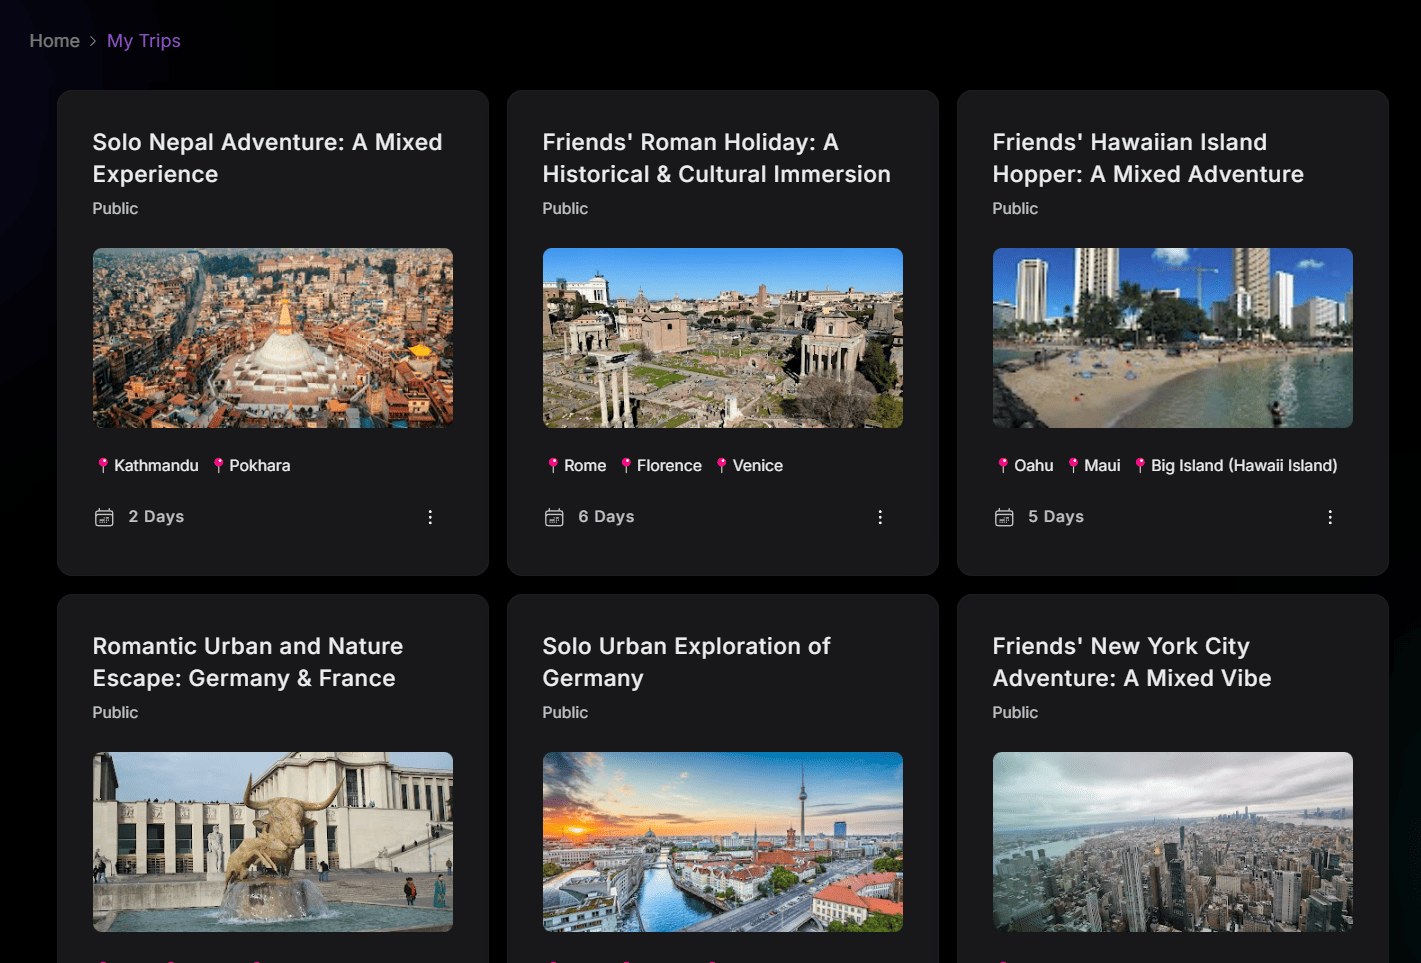Click the Maui location pin icon

click(1073, 465)
